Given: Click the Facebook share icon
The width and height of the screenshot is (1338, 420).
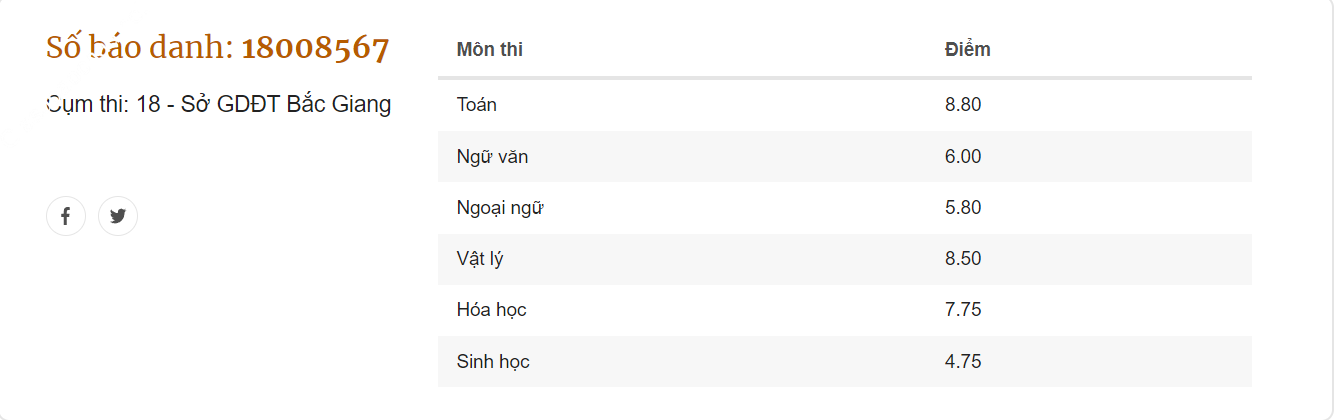Looking at the screenshot, I should pos(66,216).
